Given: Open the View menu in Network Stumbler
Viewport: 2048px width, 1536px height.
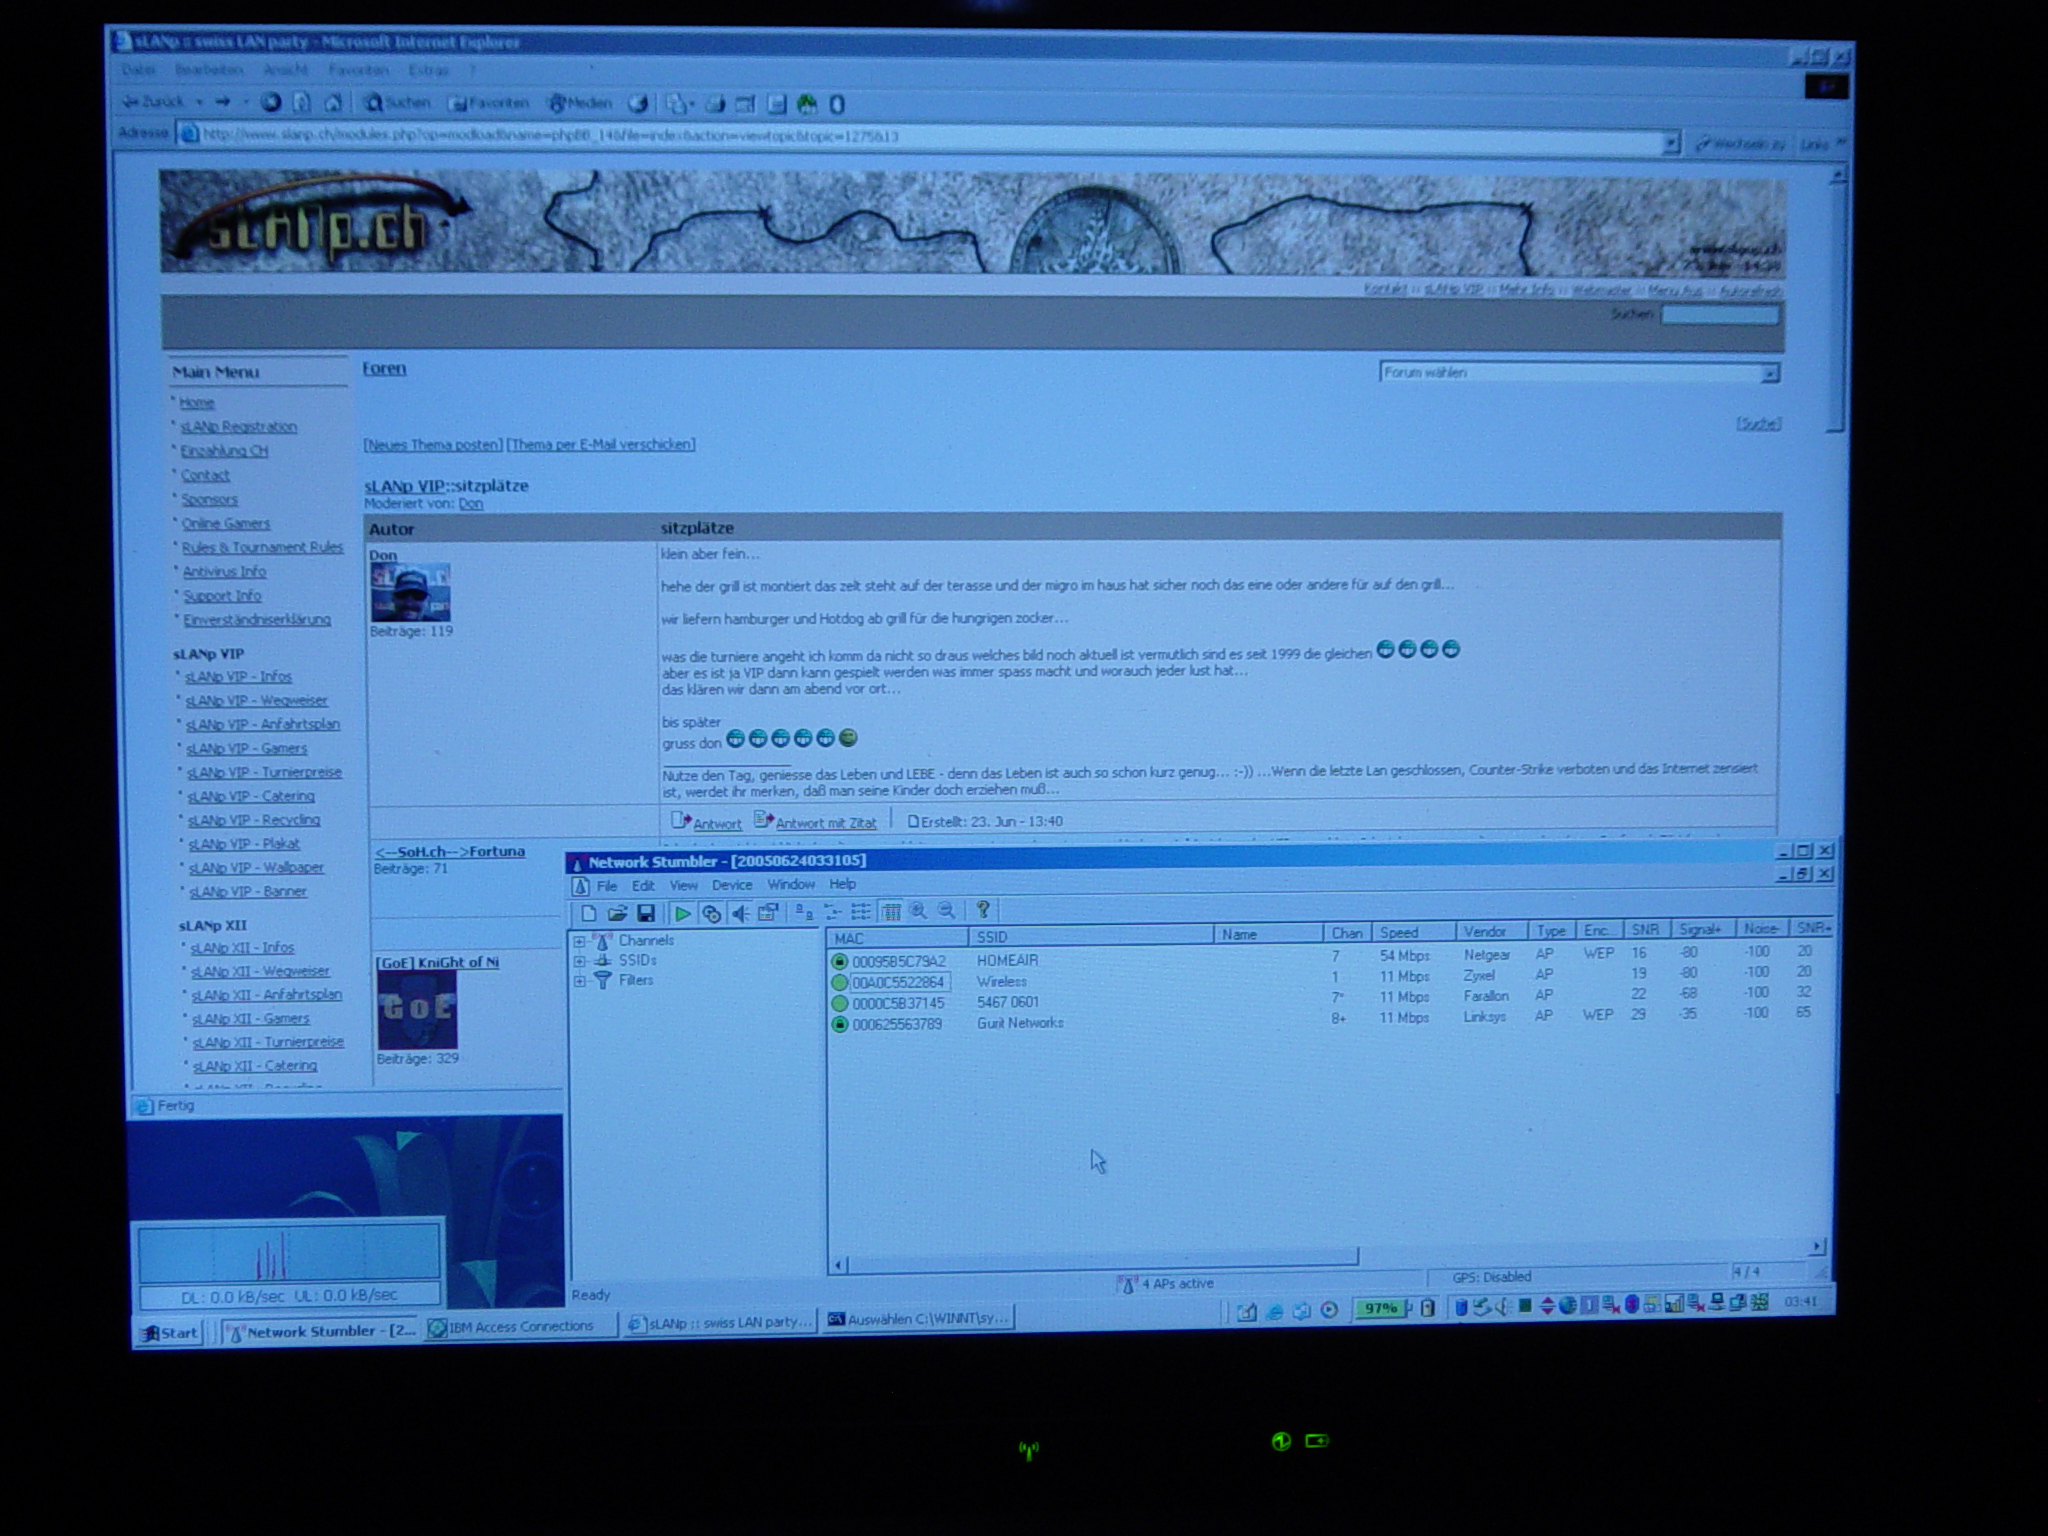Looking at the screenshot, I should click(x=683, y=885).
